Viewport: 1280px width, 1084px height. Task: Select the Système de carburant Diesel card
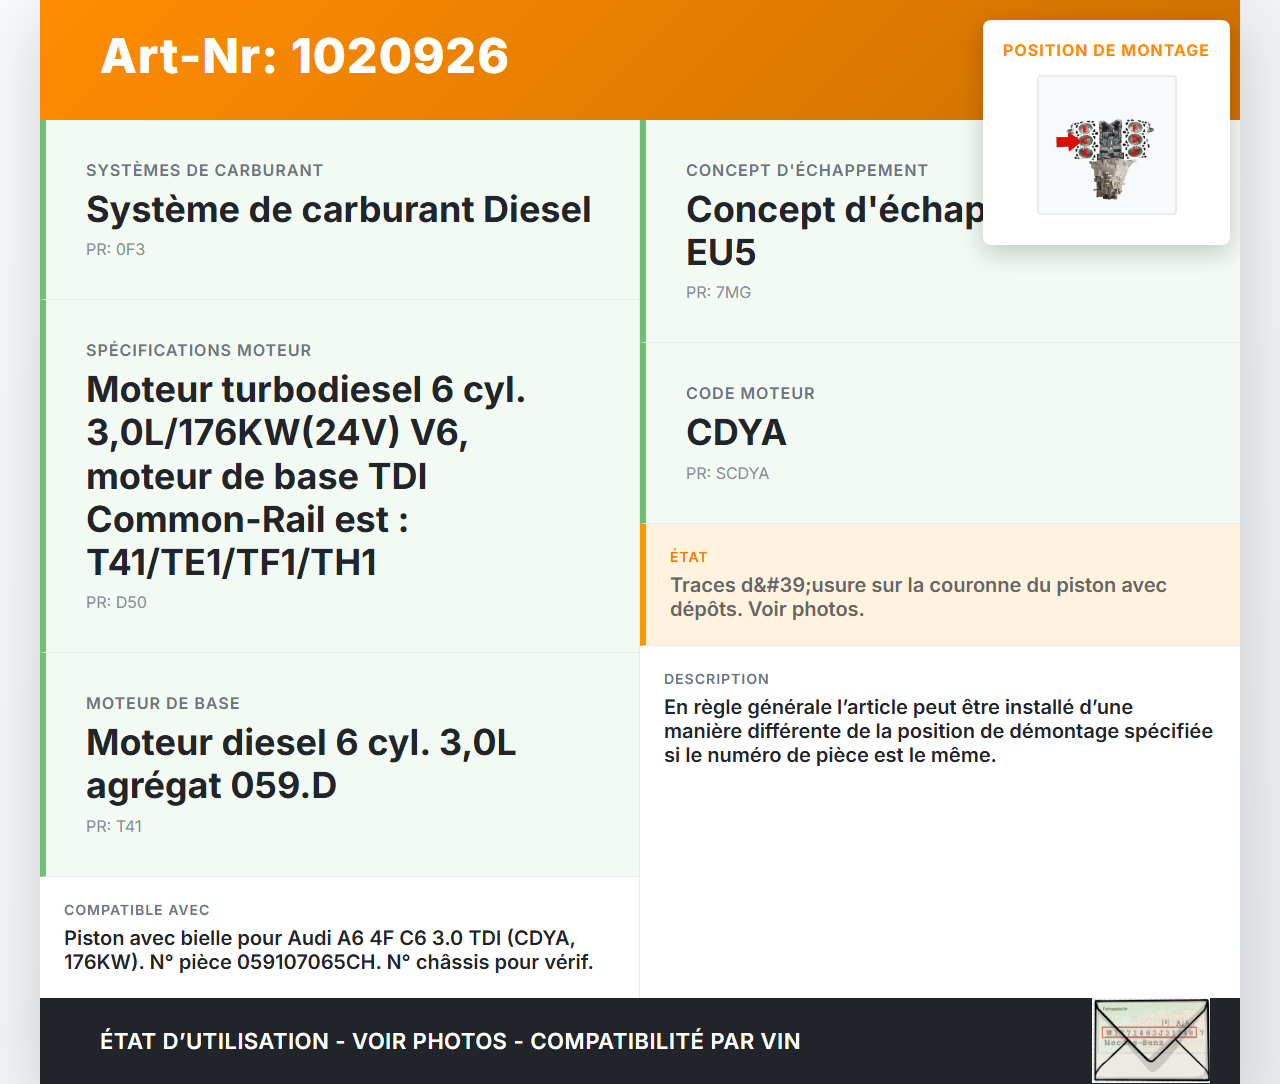click(340, 210)
